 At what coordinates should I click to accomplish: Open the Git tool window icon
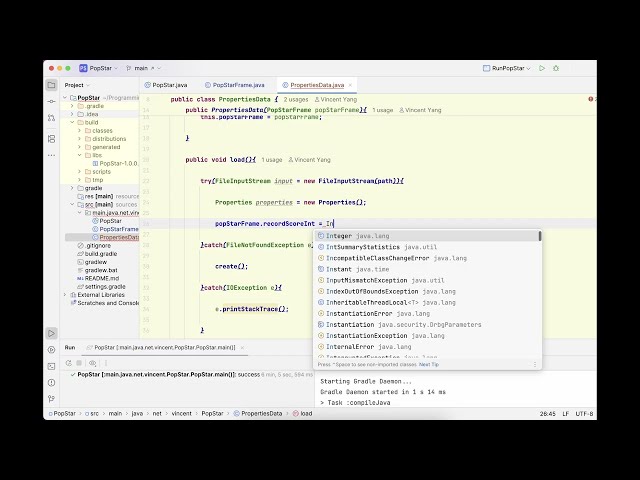[x=51, y=398]
